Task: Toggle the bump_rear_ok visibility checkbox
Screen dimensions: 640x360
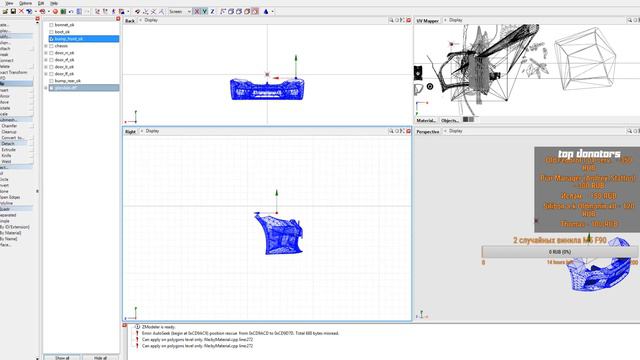Action: [x=51, y=81]
